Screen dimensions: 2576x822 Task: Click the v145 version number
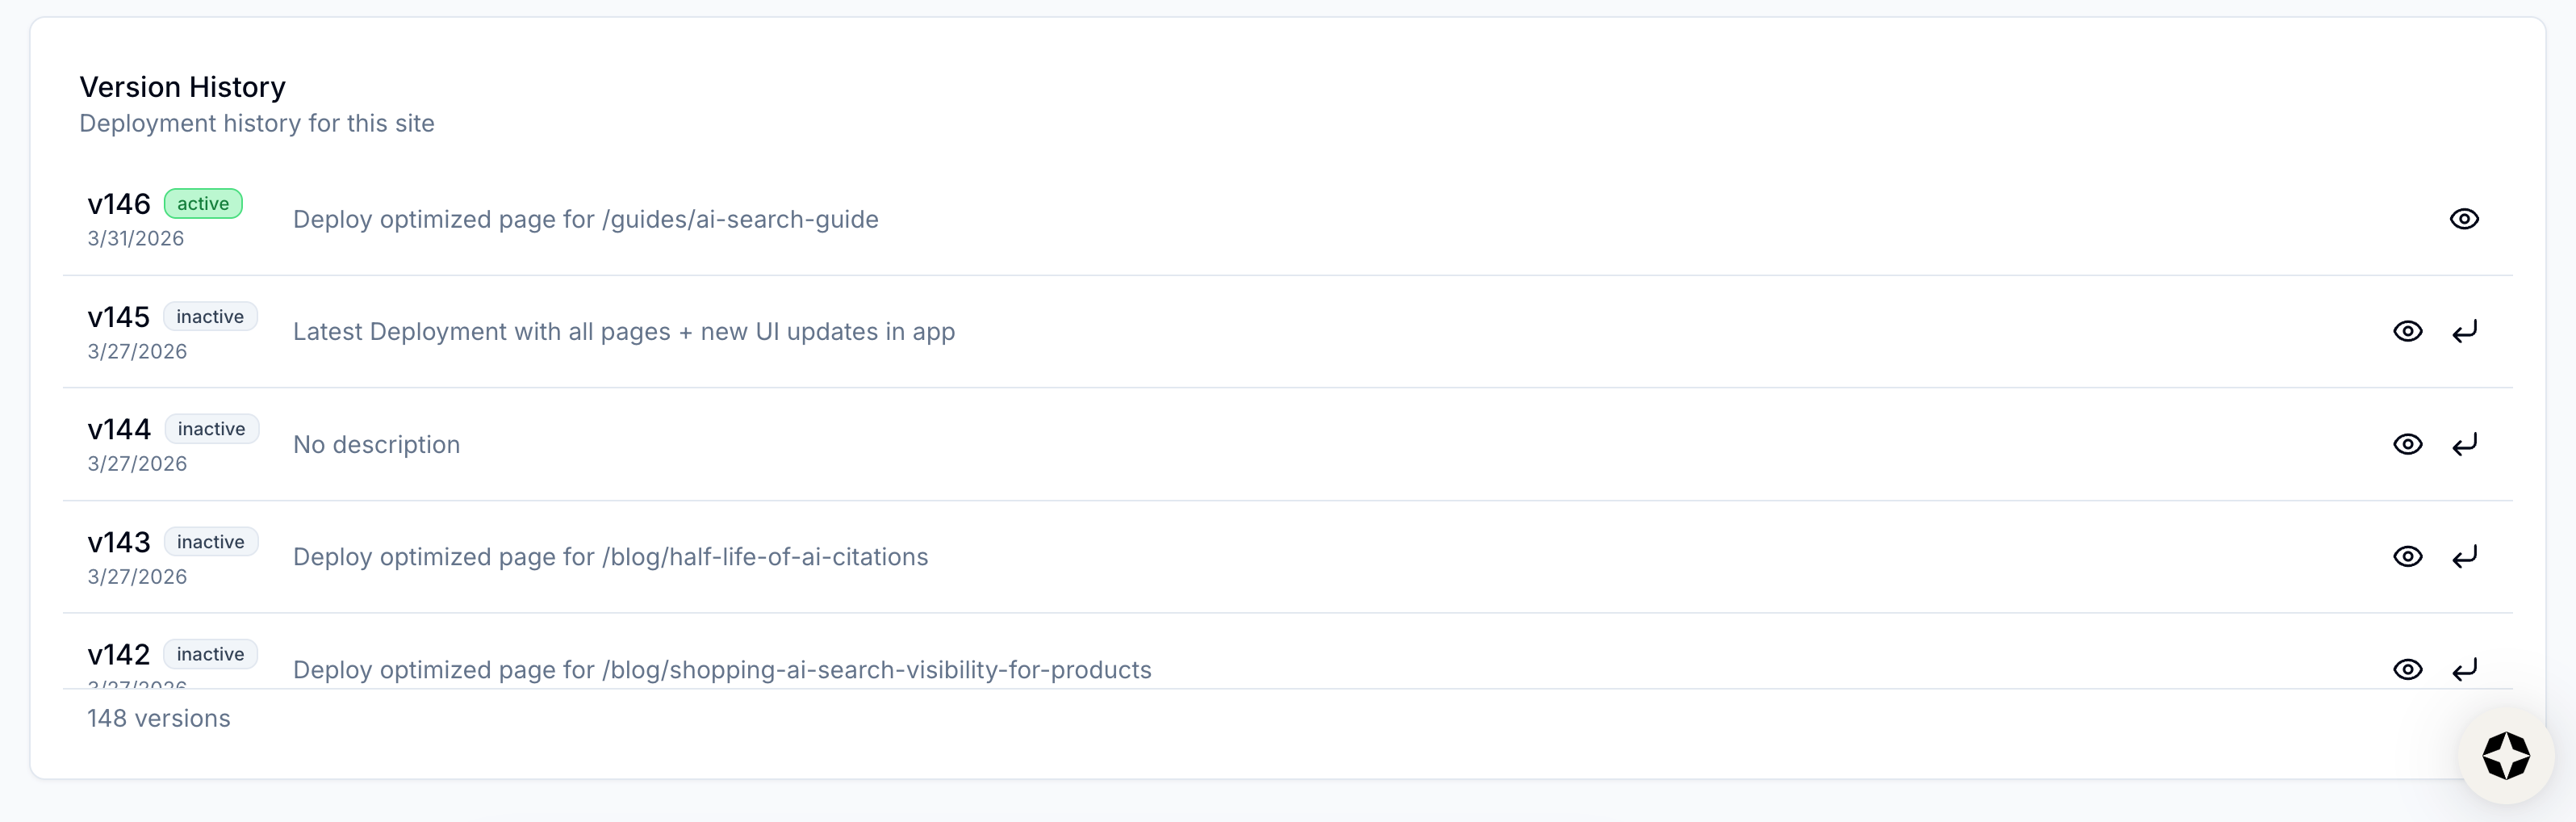[x=118, y=317]
